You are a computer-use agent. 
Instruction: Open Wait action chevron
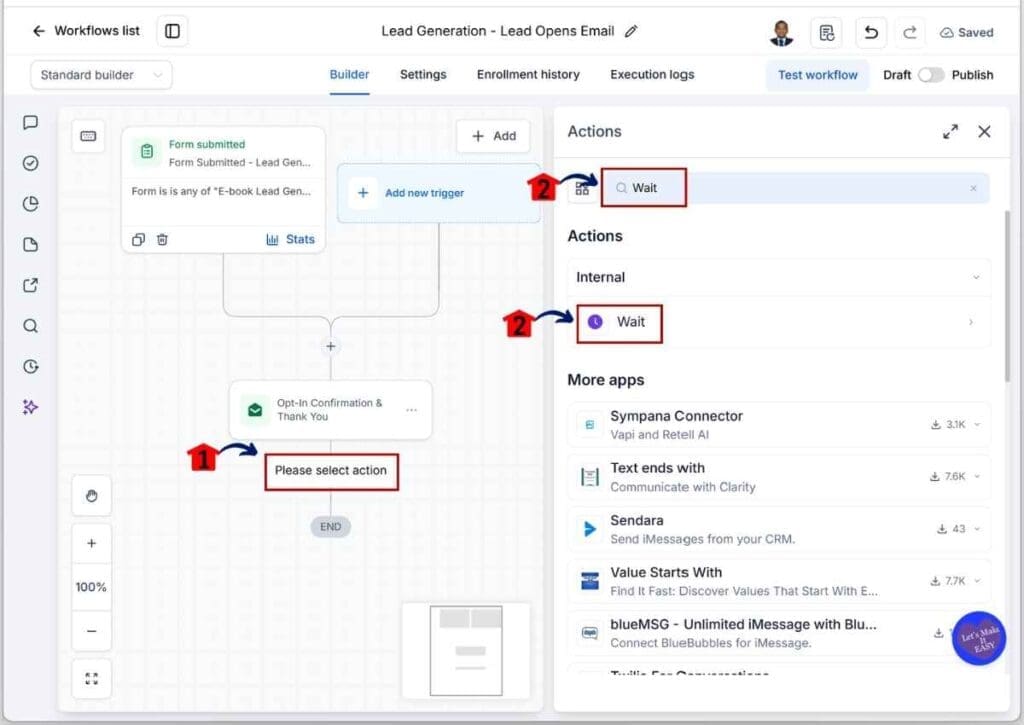pyautogui.click(x=971, y=322)
